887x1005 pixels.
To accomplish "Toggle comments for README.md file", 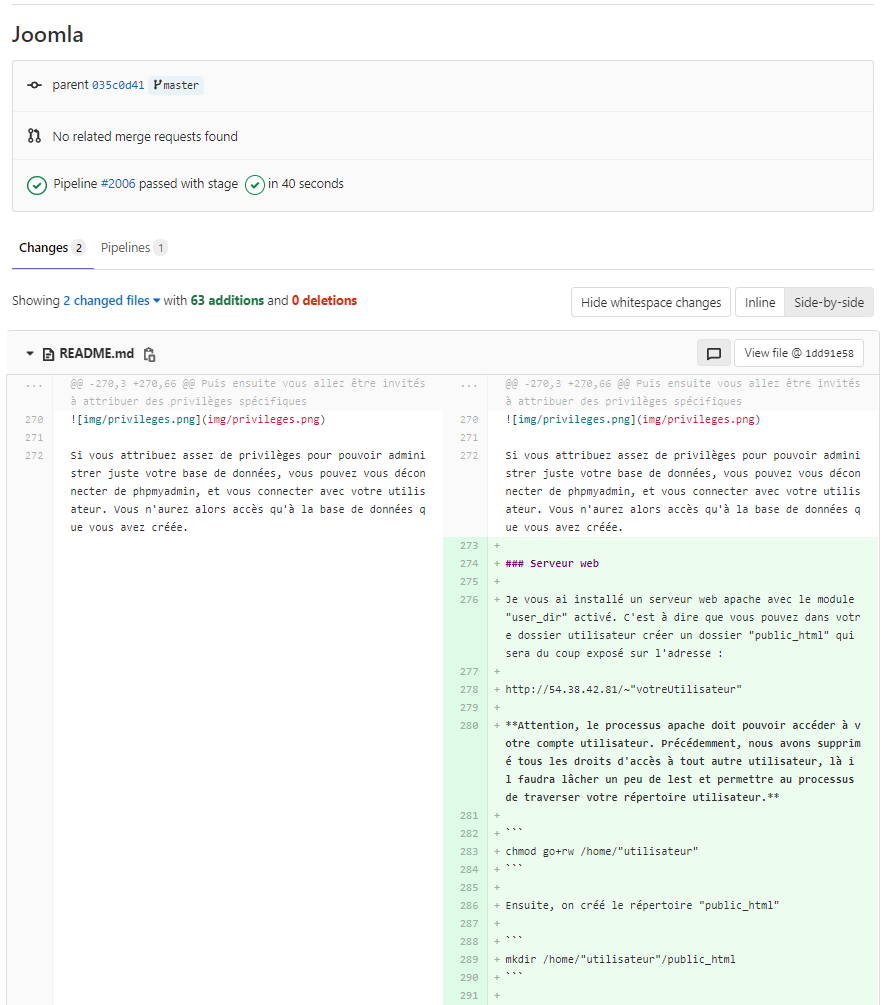I will click(713, 353).
